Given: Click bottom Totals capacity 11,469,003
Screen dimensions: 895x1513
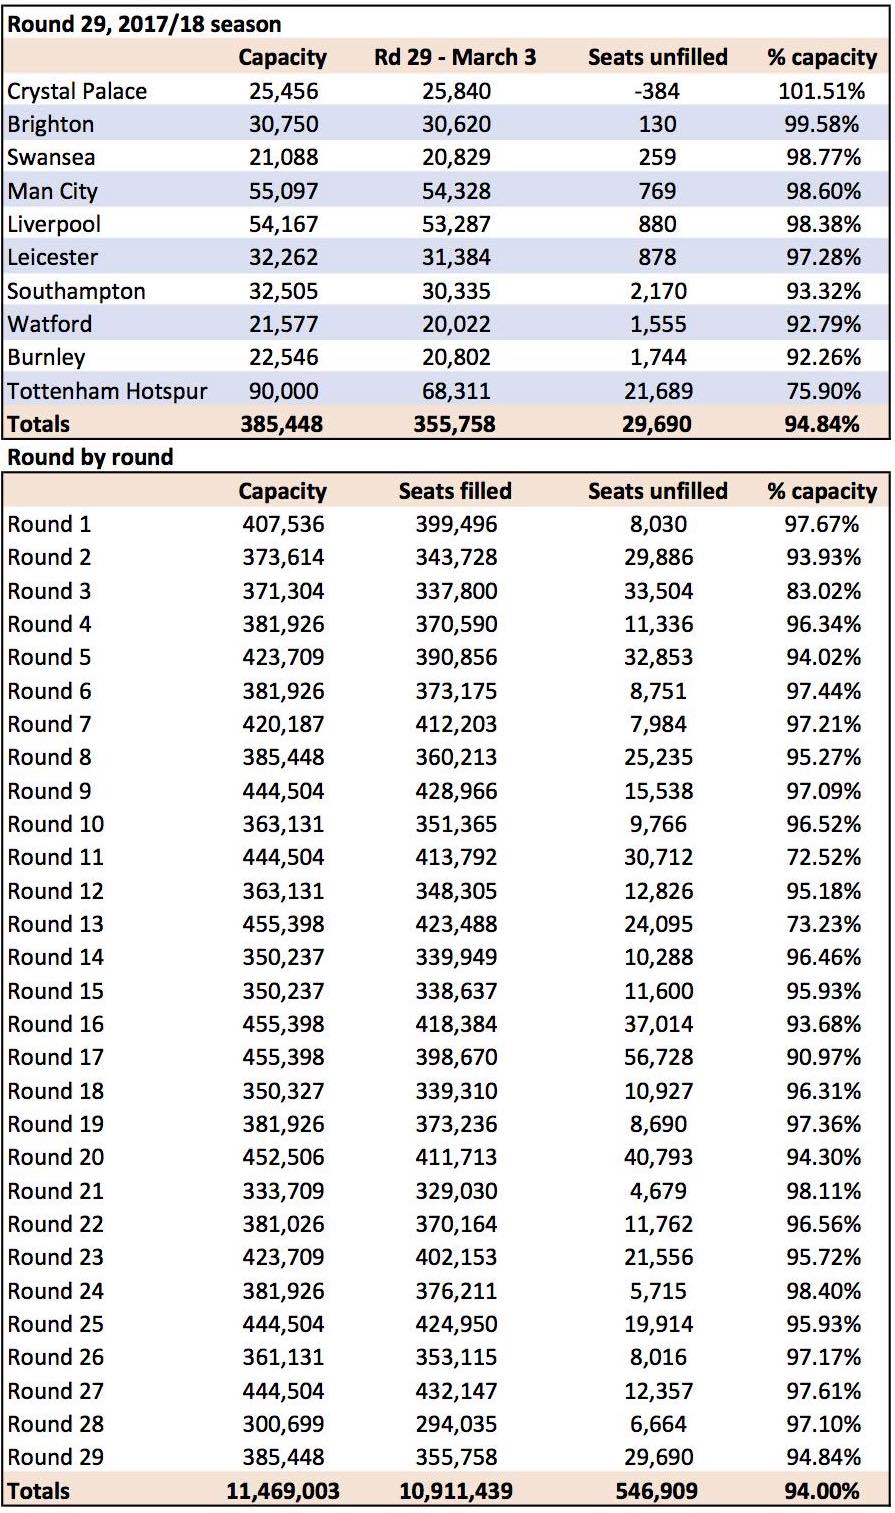Looking at the screenshot, I should (x=282, y=1491).
